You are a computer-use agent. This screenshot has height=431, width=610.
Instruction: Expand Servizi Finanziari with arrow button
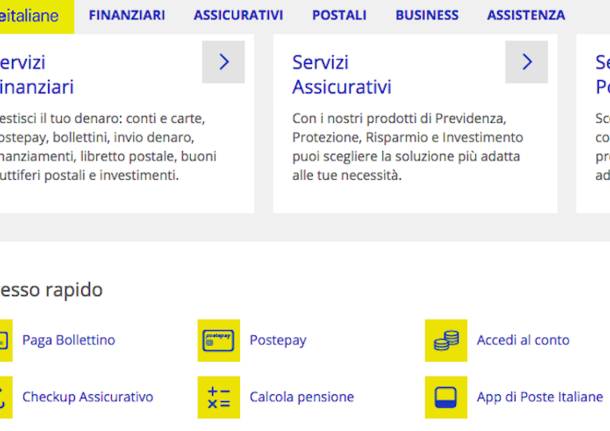tap(223, 62)
